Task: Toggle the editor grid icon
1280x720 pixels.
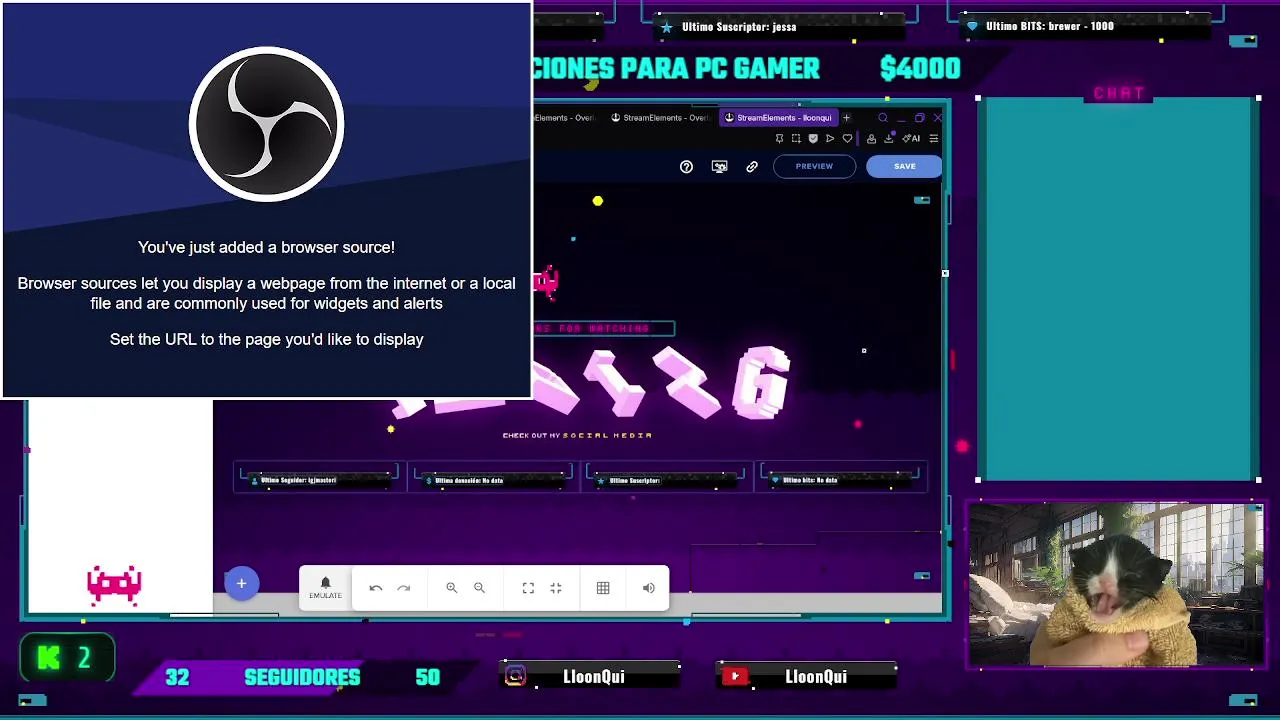Action: point(603,588)
